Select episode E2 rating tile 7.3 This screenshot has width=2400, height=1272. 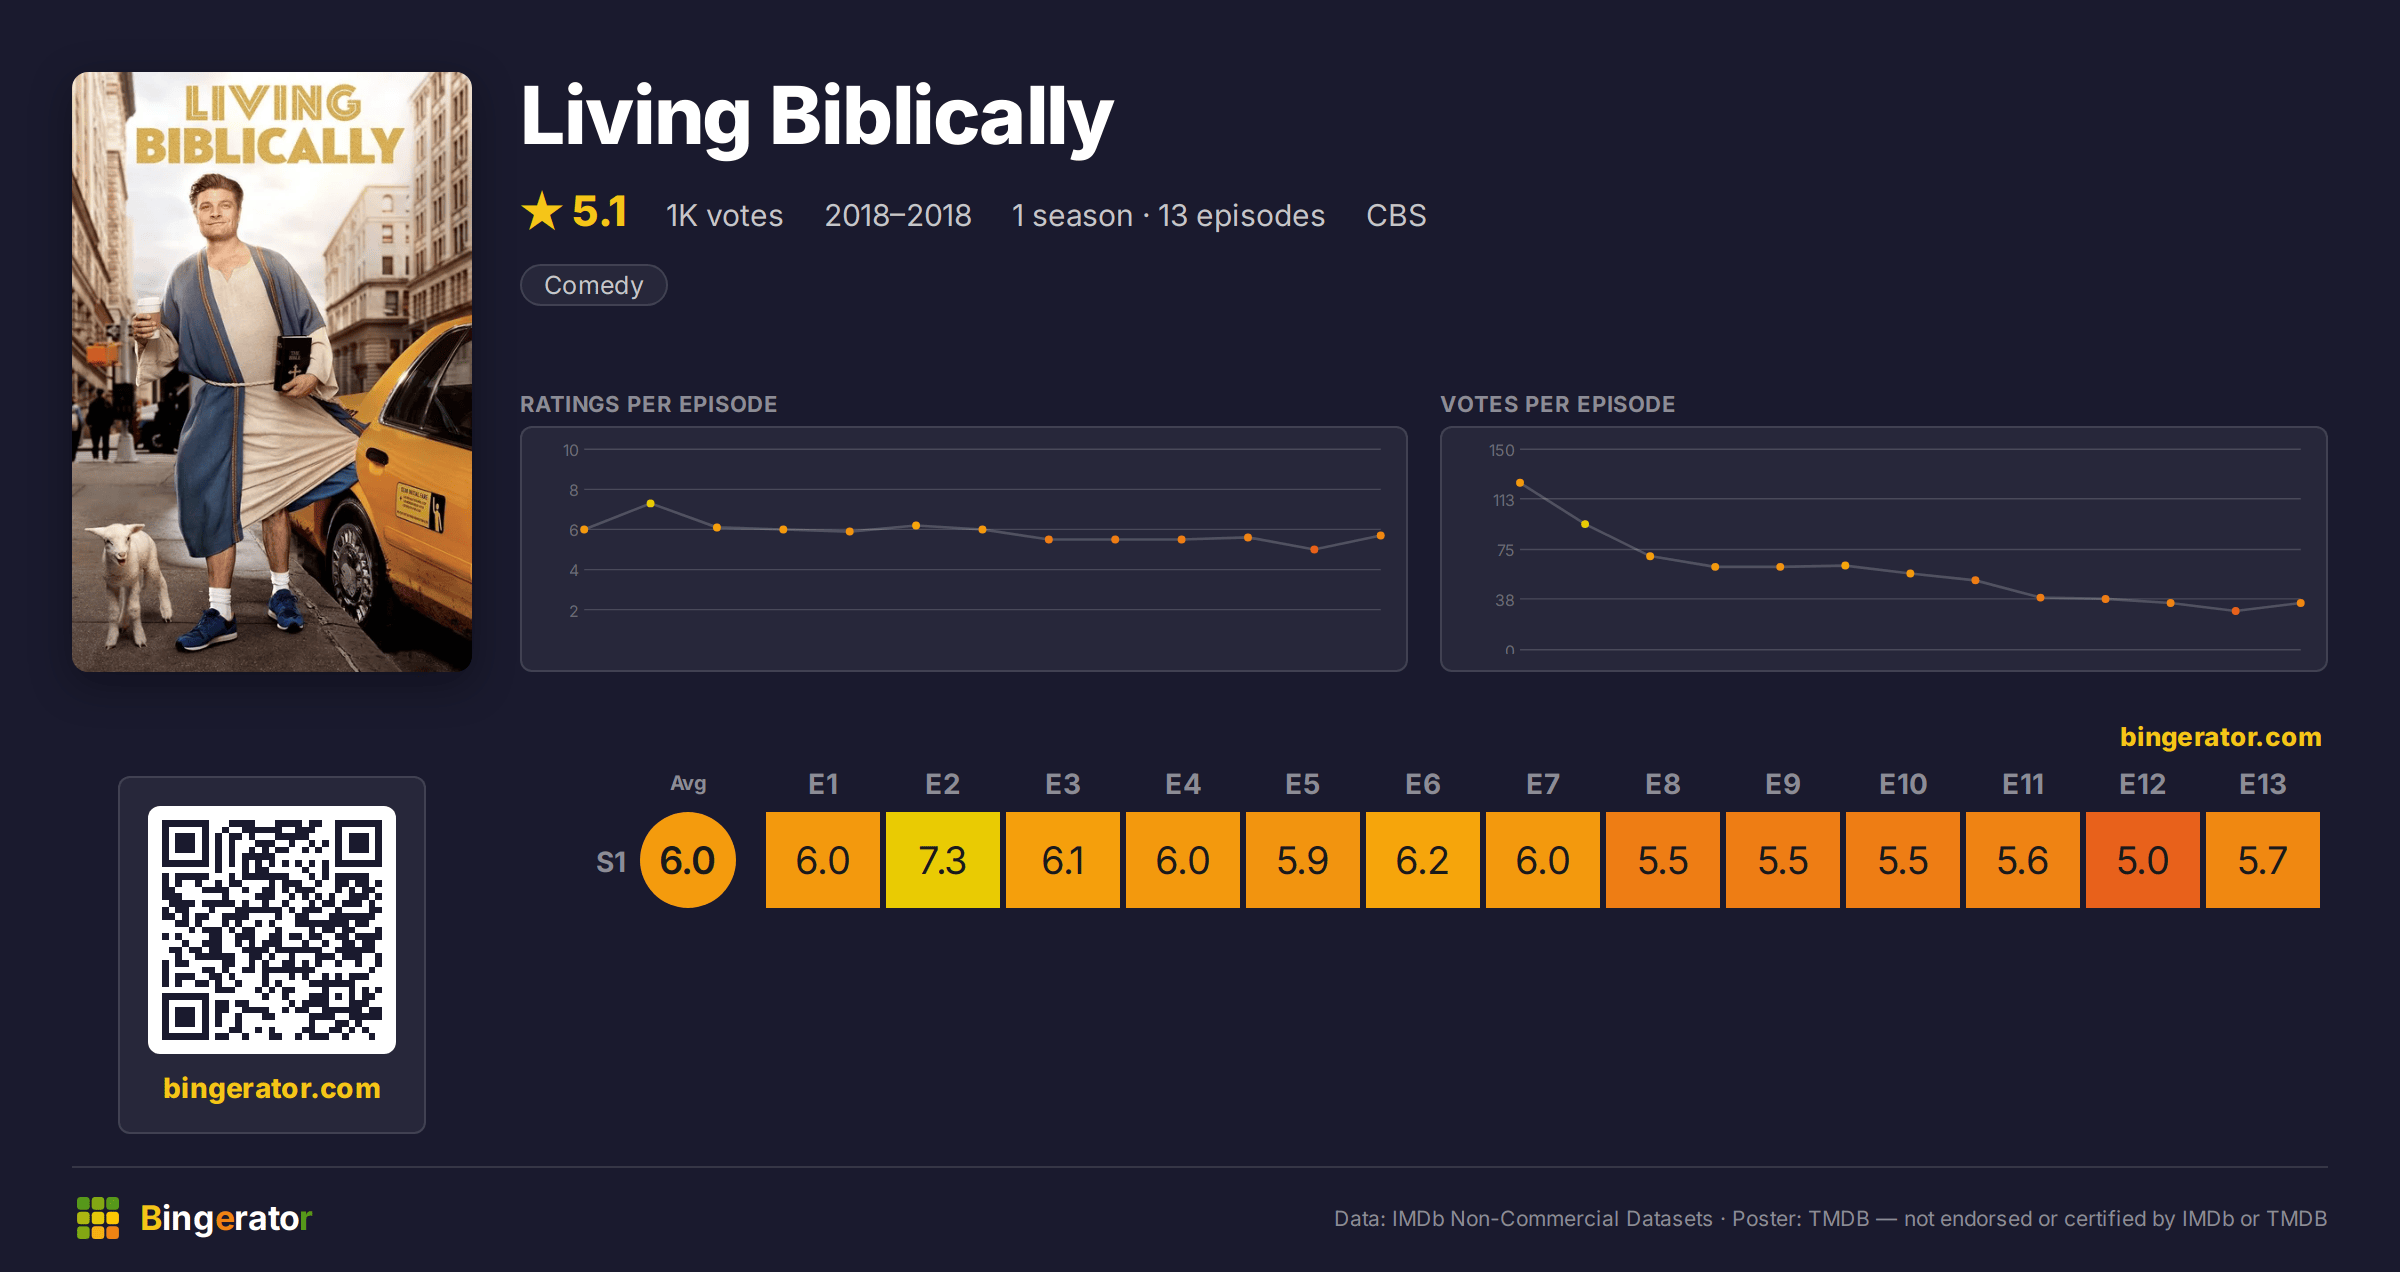pyautogui.click(x=943, y=860)
